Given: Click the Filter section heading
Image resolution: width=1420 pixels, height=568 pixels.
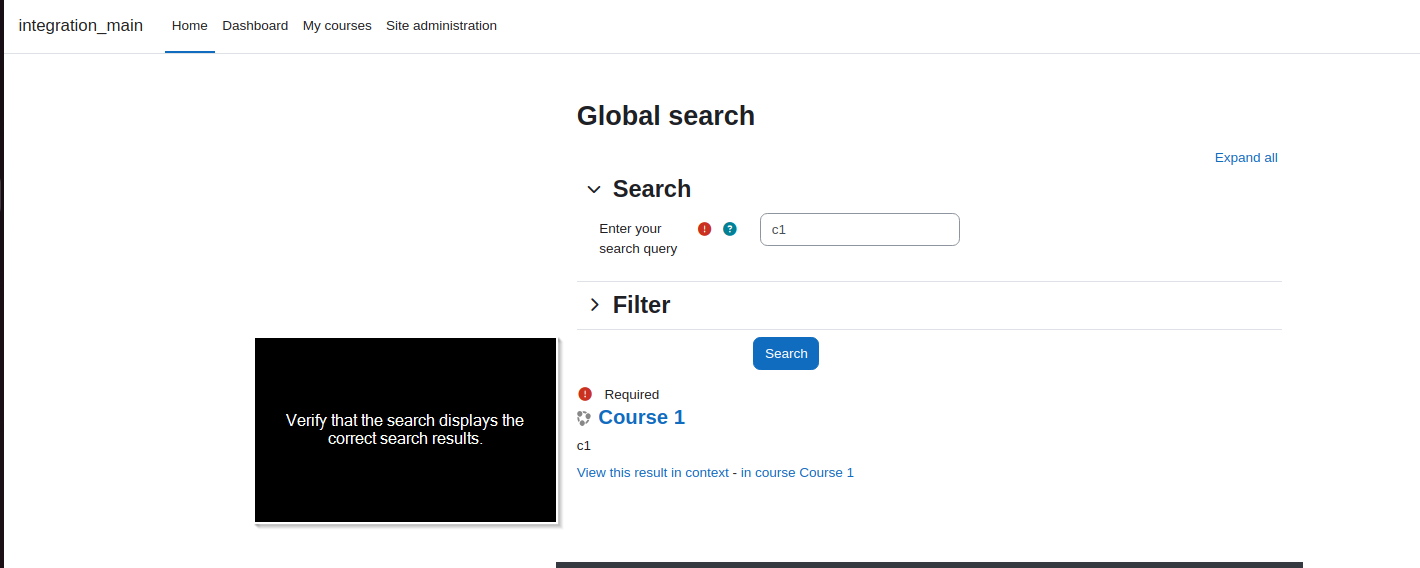Looking at the screenshot, I should pos(641,305).
